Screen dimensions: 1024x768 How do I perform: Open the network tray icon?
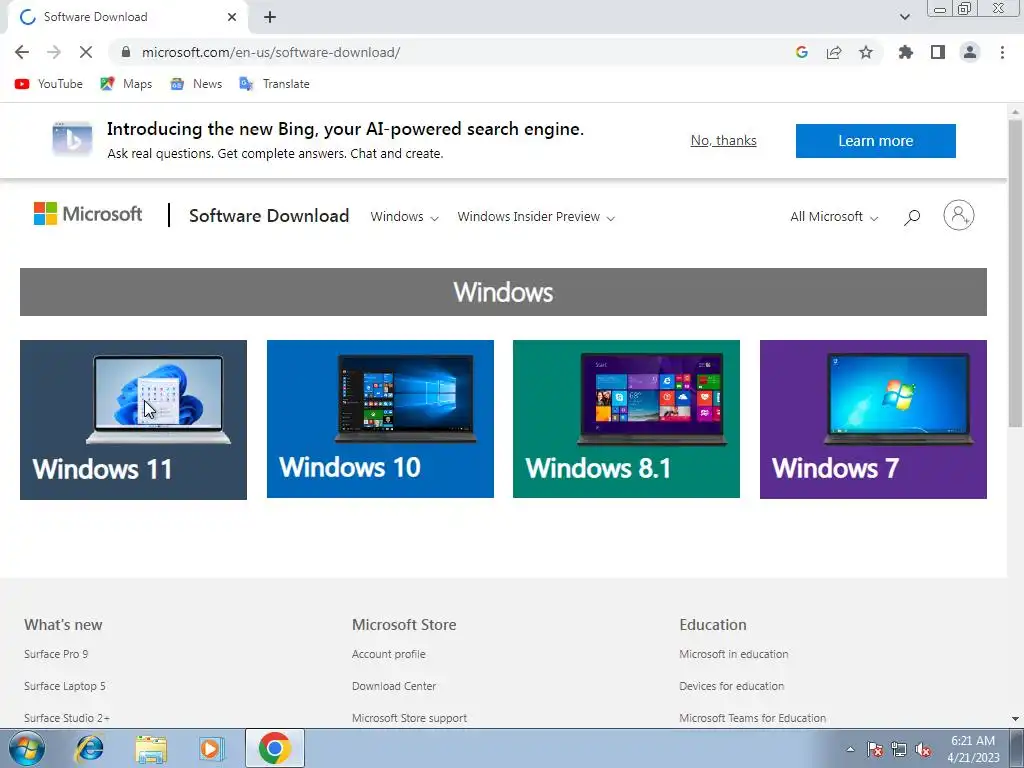click(x=899, y=749)
